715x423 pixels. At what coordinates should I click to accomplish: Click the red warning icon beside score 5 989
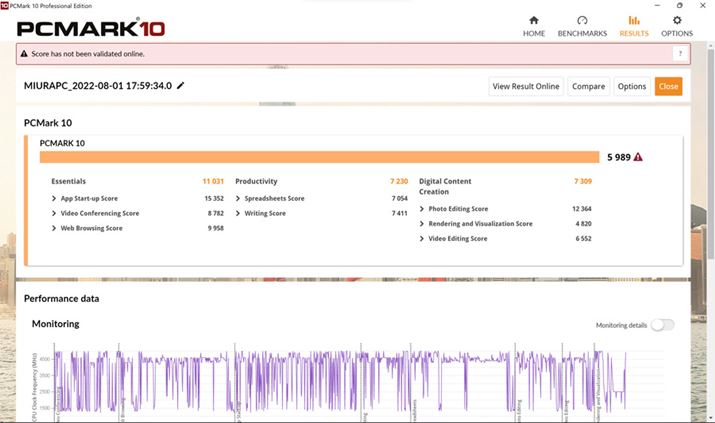[638, 157]
